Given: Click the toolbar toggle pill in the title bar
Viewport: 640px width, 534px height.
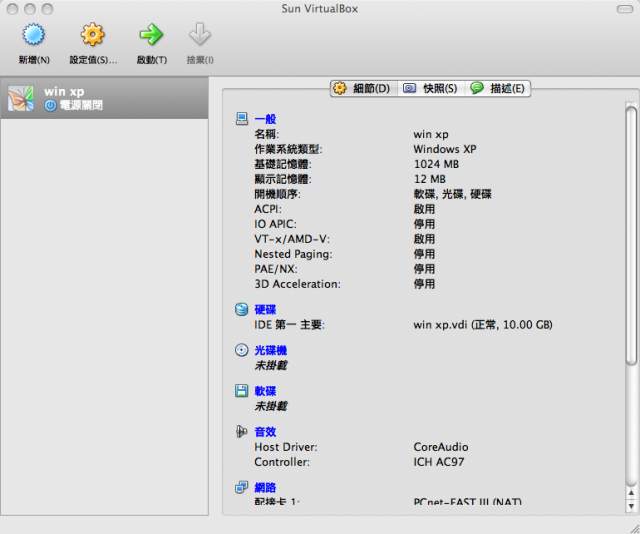Looking at the screenshot, I should [624, 9].
